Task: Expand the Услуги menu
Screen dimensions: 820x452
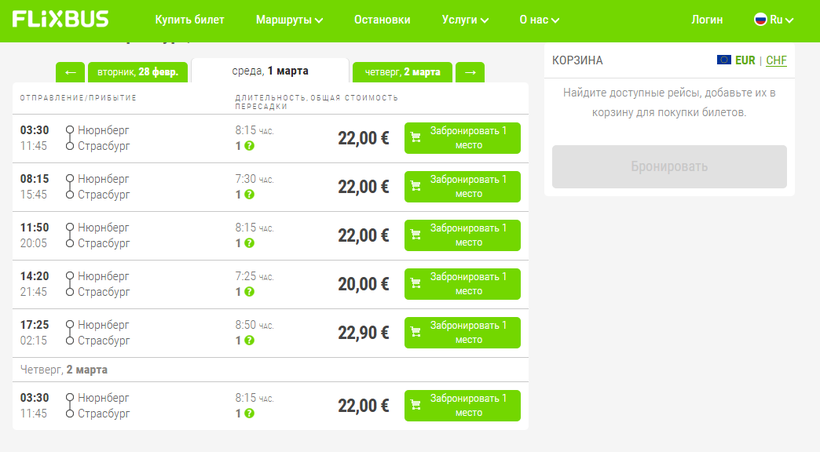Action: (x=465, y=20)
